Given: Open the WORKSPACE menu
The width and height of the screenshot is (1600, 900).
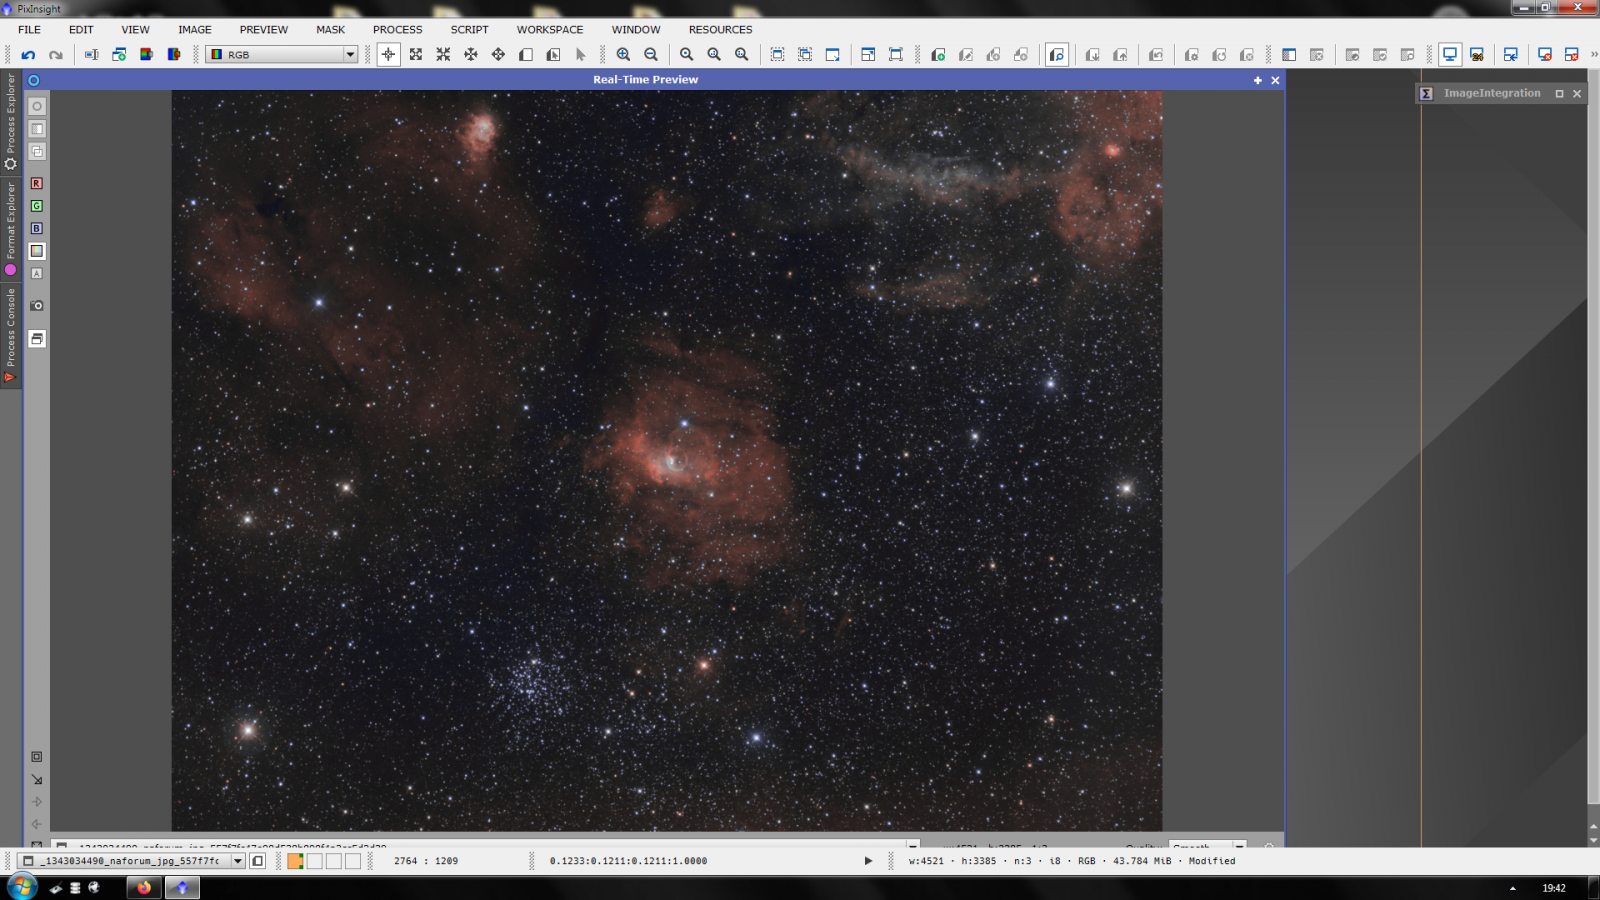Looking at the screenshot, I should coord(550,30).
